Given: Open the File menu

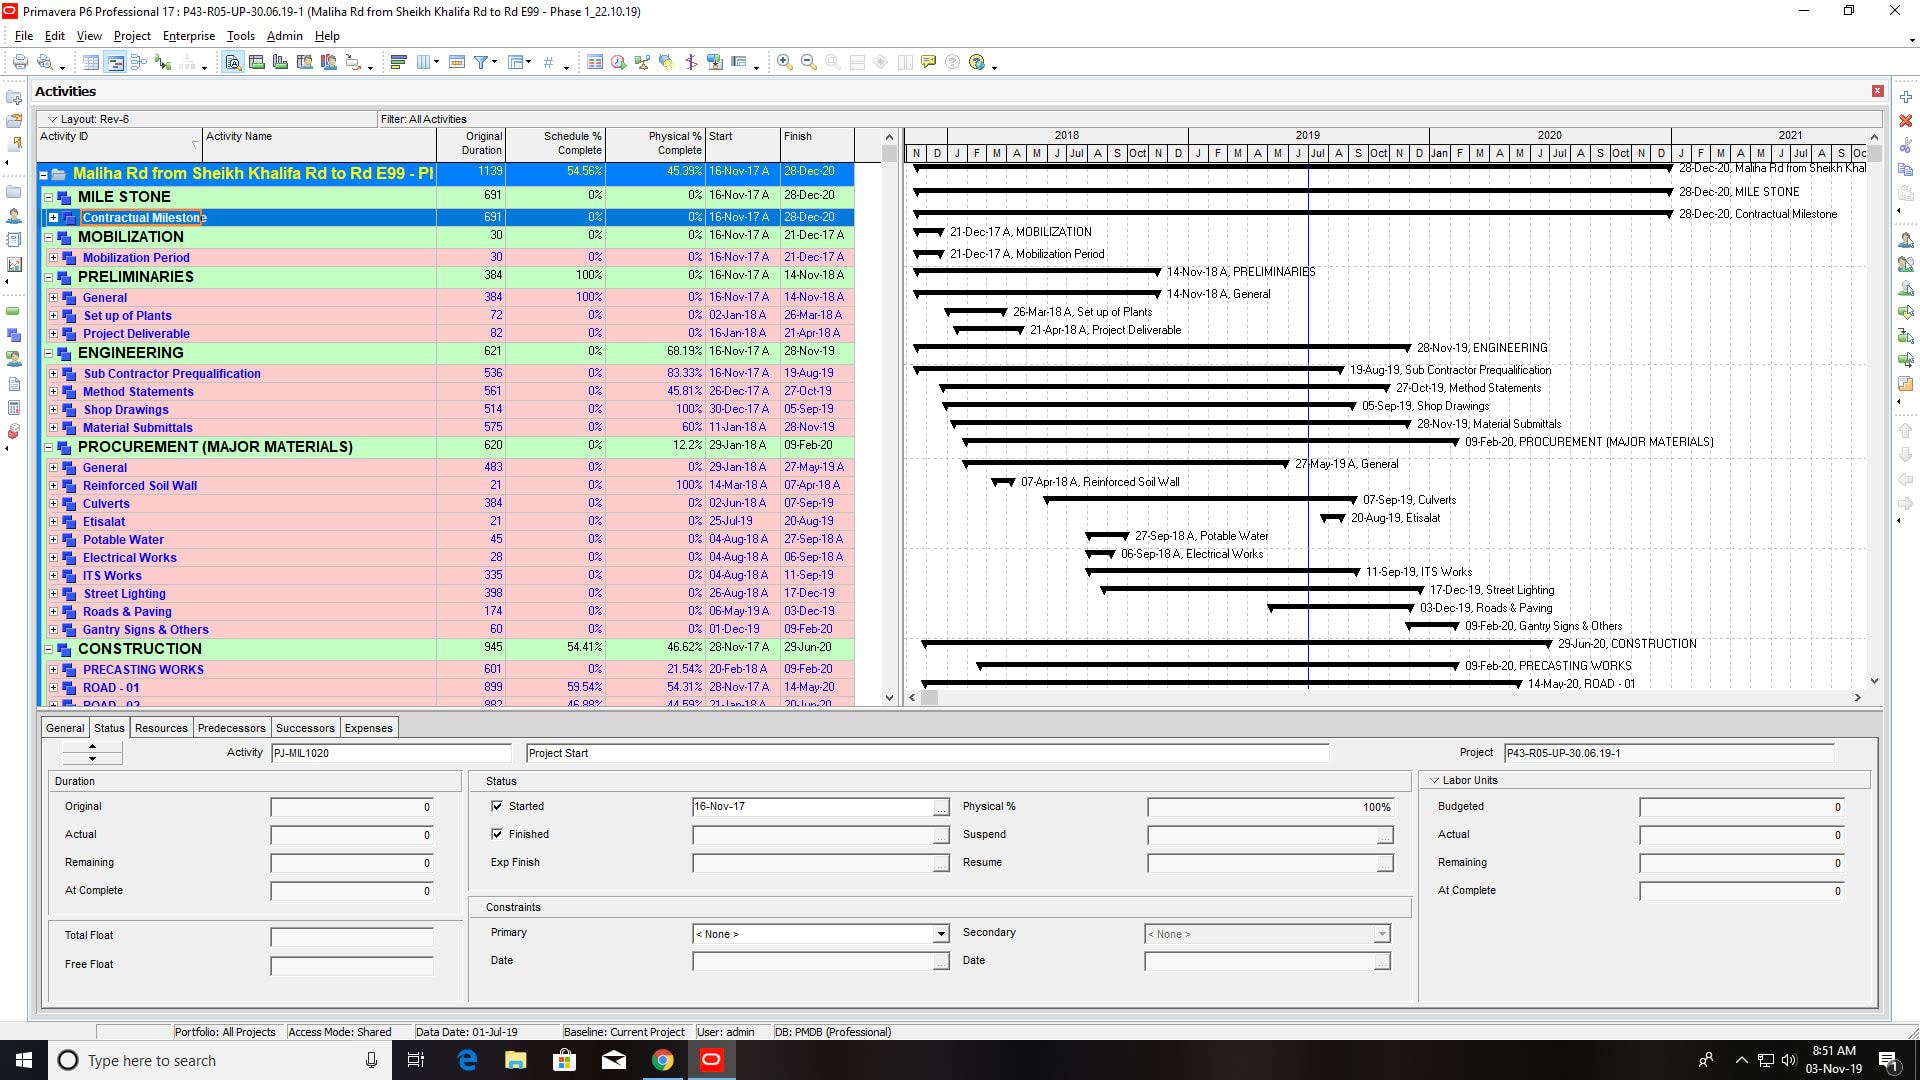Looking at the screenshot, I should pyautogui.click(x=24, y=36).
